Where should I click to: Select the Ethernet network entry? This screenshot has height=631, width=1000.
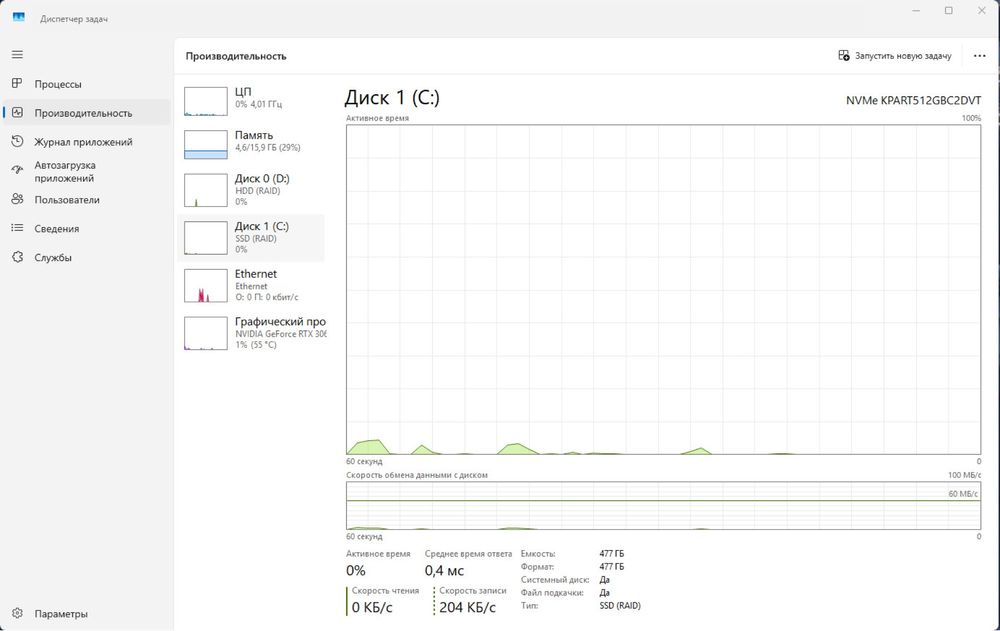251,285
